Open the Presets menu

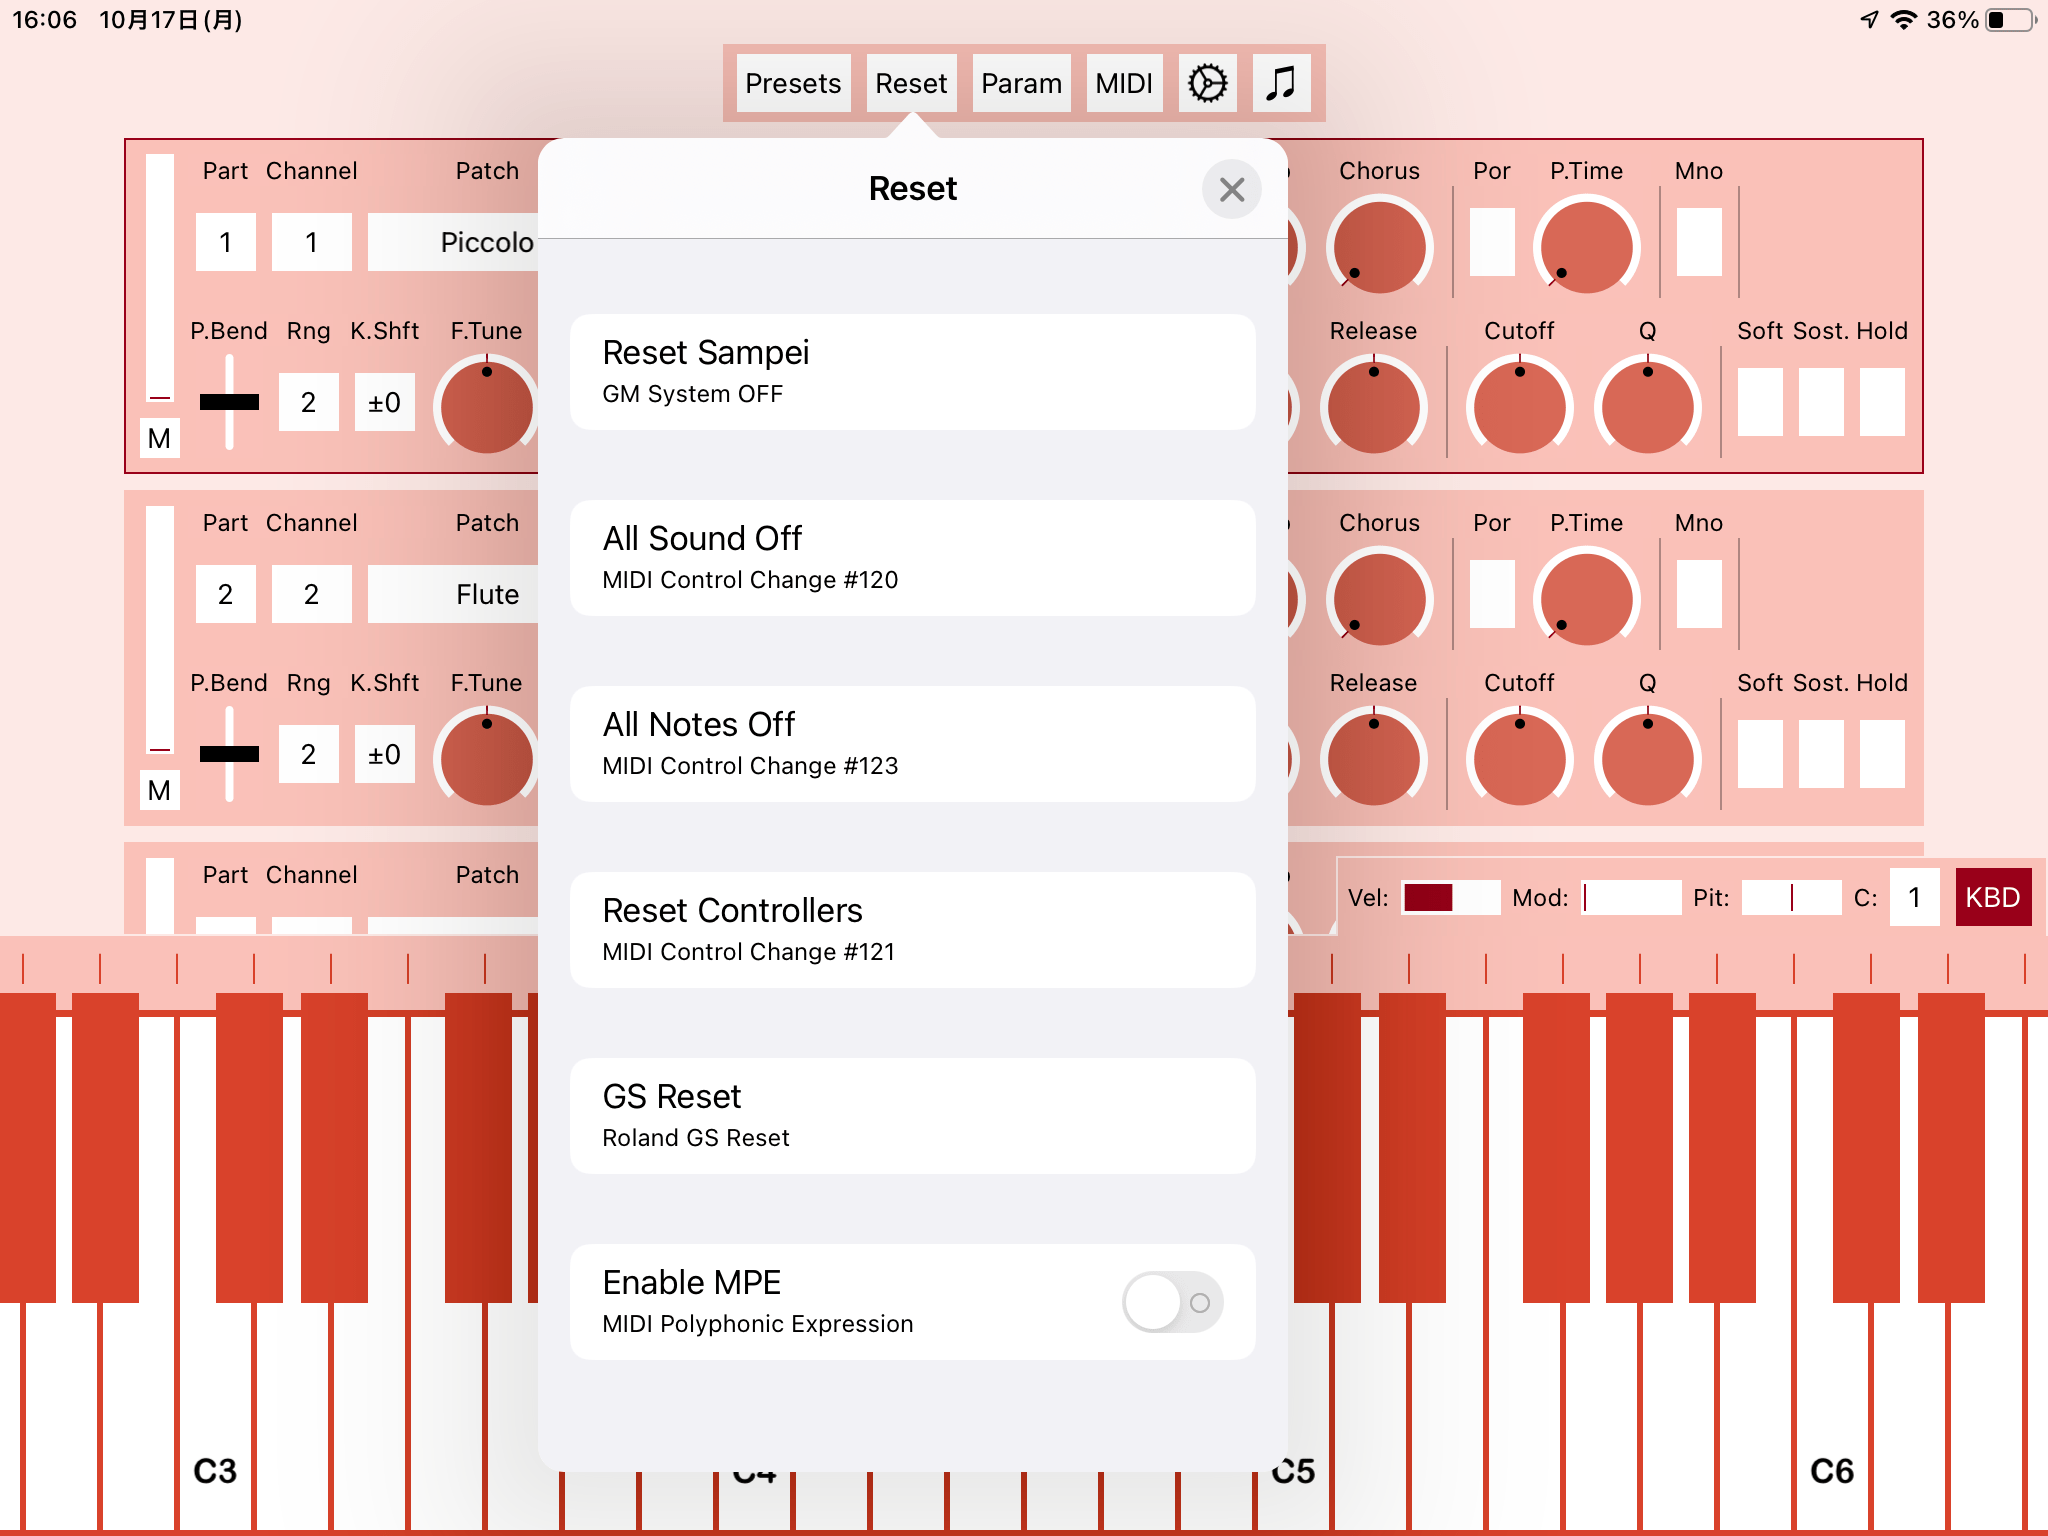793,83
